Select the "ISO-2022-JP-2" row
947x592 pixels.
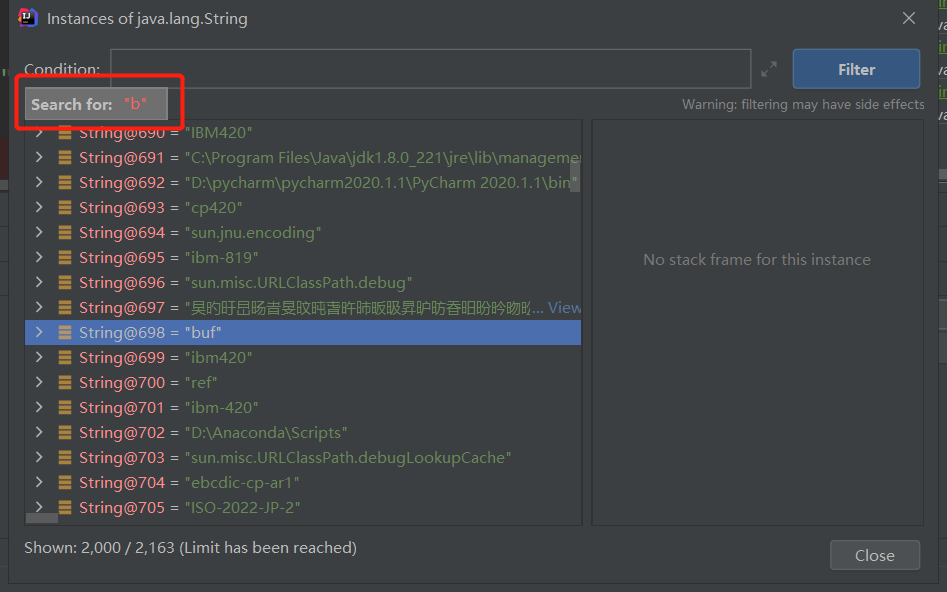click(303, 507)
